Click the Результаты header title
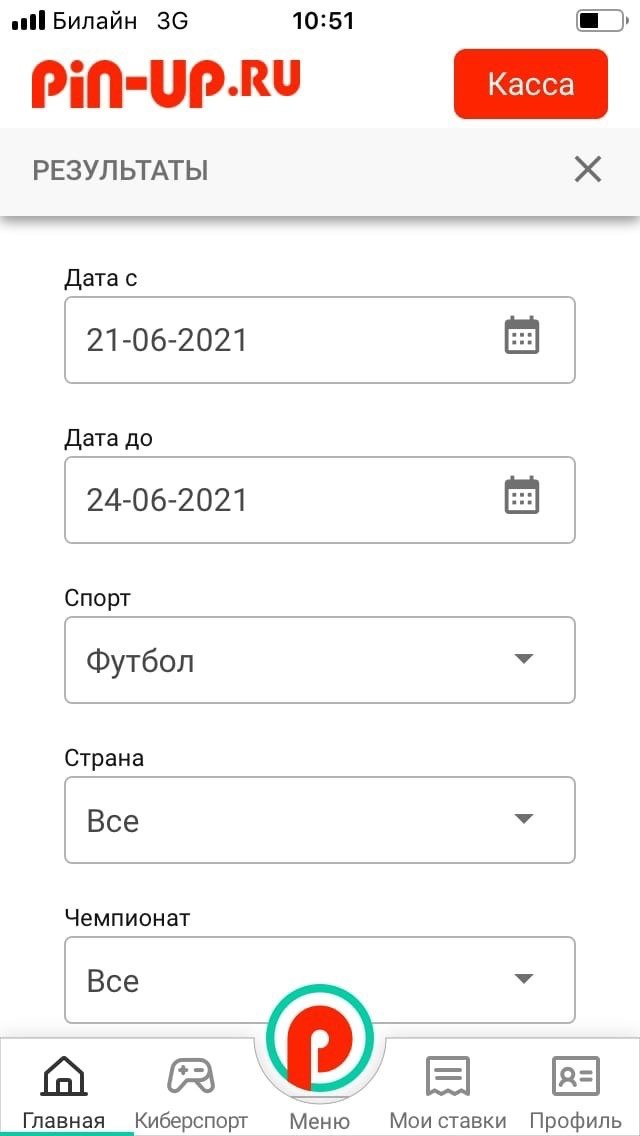Image resolution: width=640 pixels, height=1136 pixels. click(x=121, y=171)
